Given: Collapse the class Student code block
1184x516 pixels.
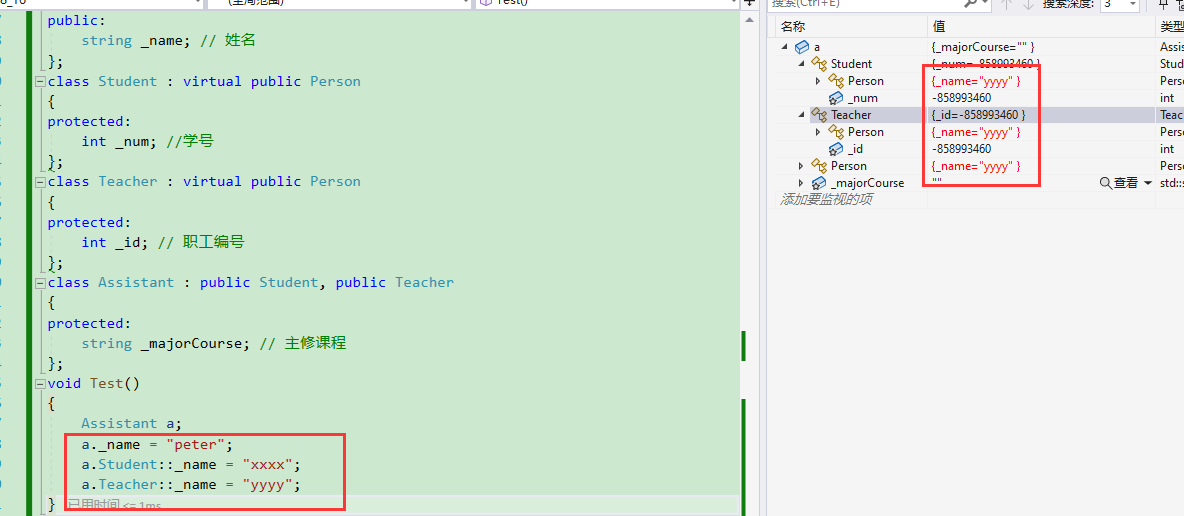Looking at the screenshot, I should [40, 82].
